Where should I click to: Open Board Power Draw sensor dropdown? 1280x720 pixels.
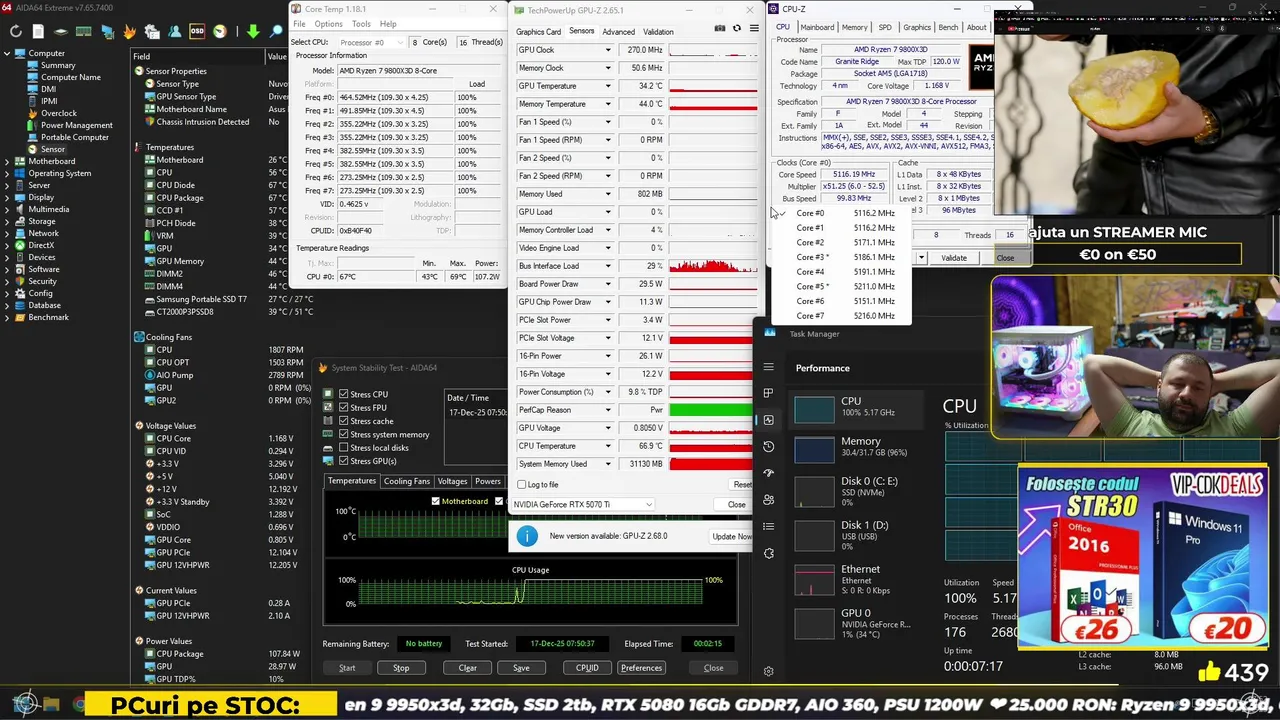click(x=607, y=284)
